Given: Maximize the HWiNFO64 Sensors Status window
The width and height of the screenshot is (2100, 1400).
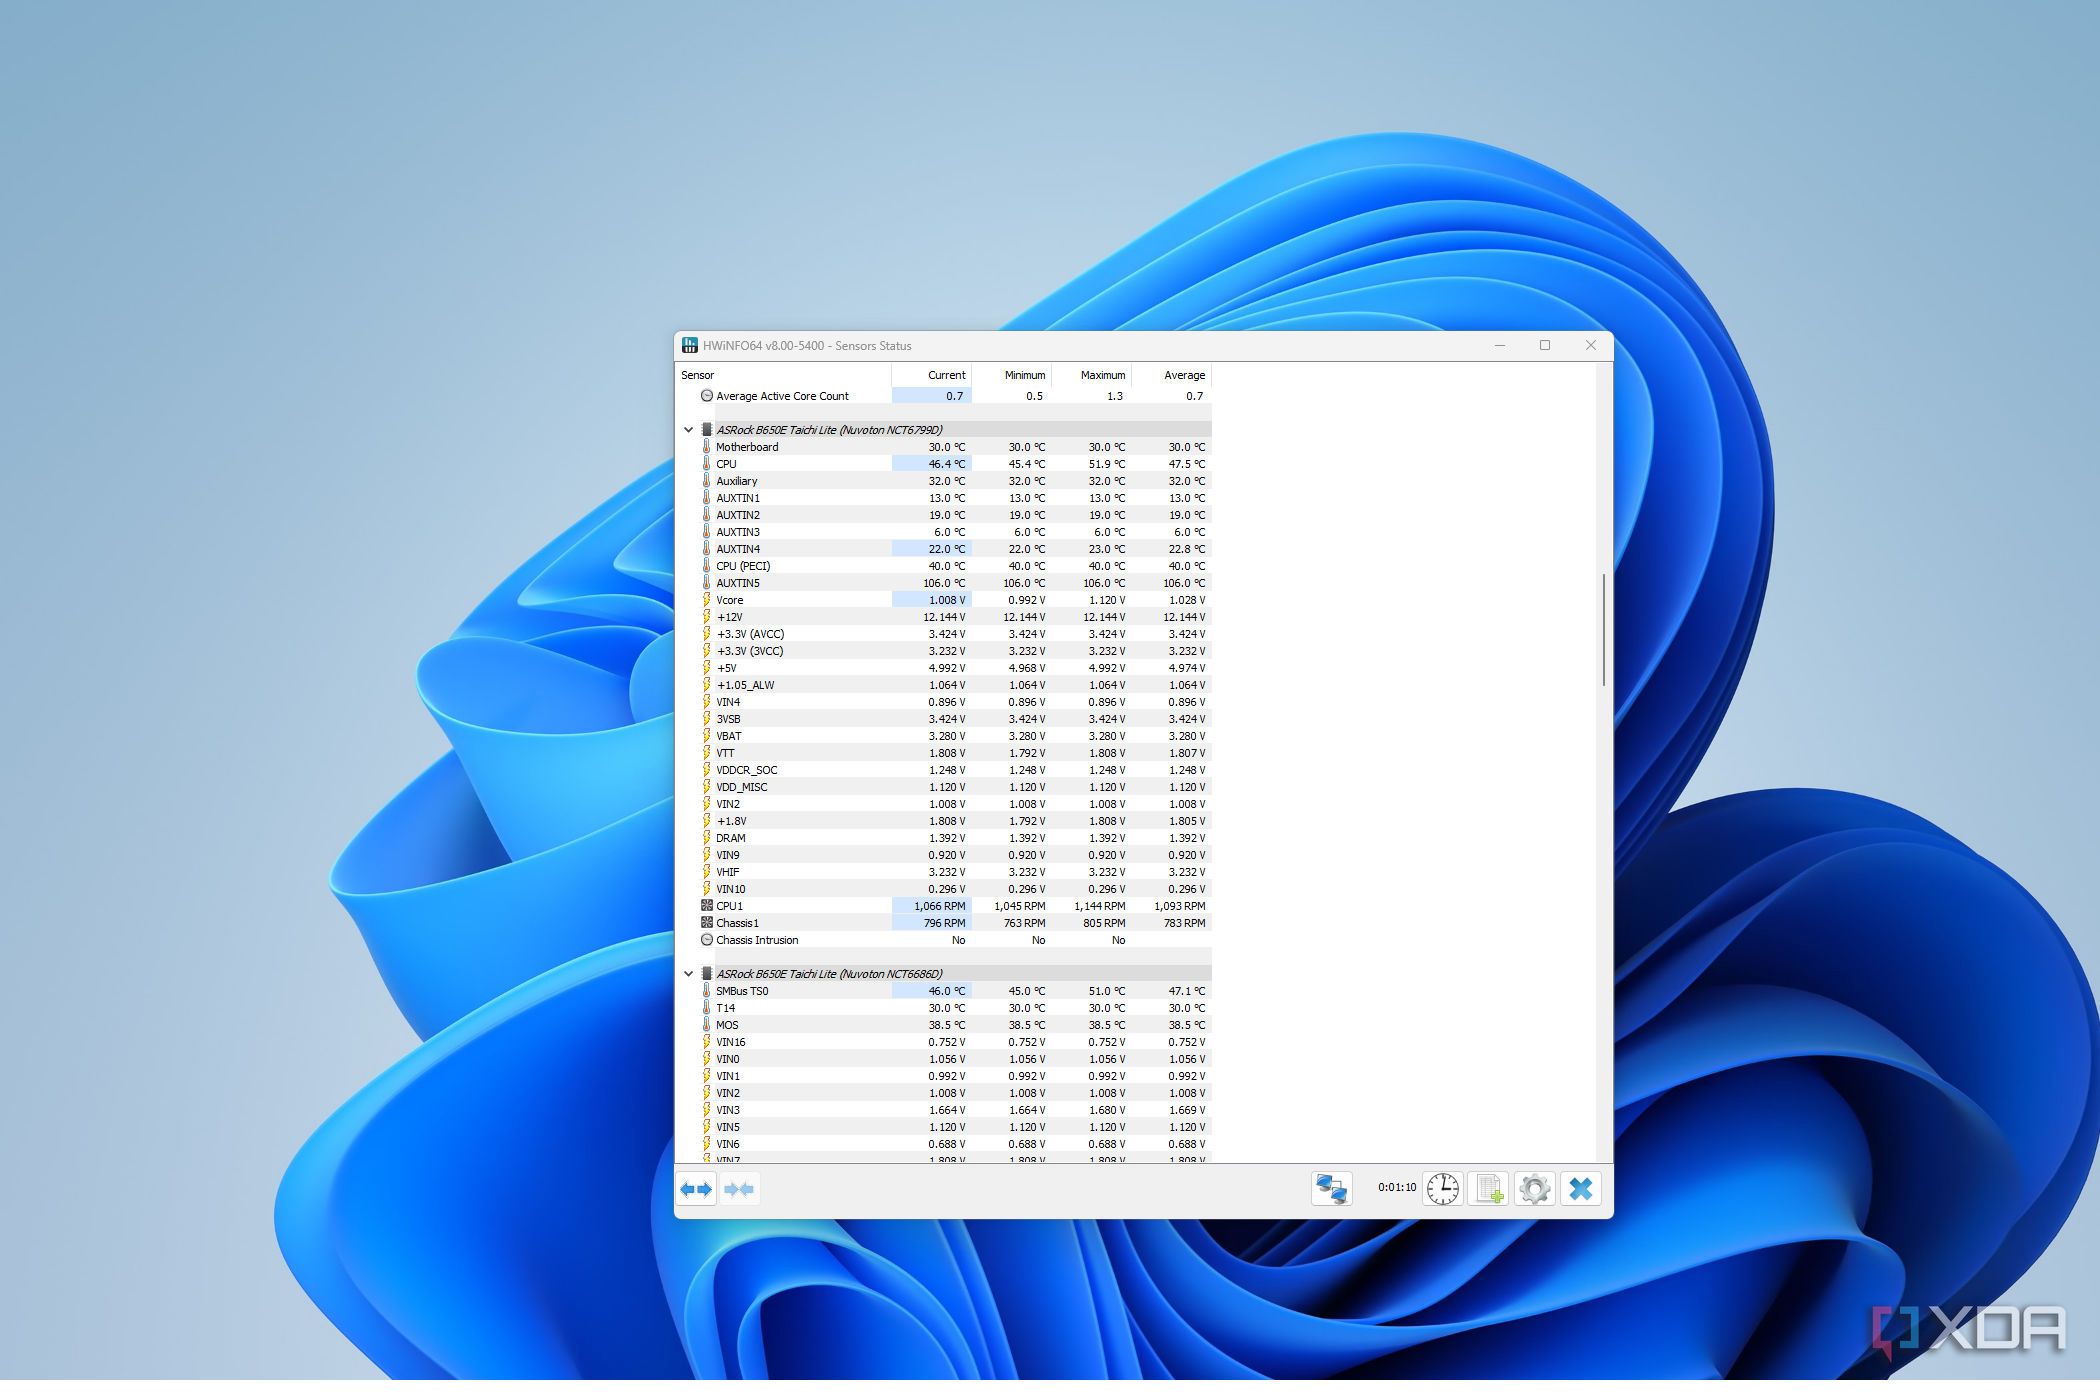Looking at the screenshot, I should pos(1545,346).
